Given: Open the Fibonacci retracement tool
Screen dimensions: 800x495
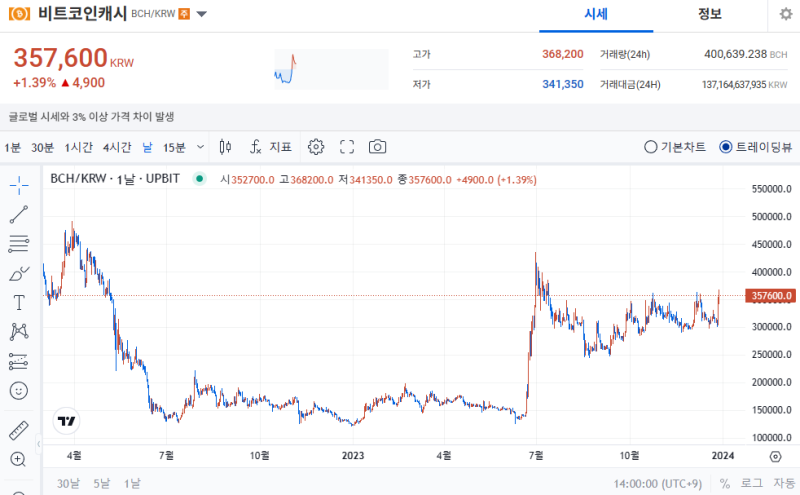Looking at the screenshot, I should 19,244.
